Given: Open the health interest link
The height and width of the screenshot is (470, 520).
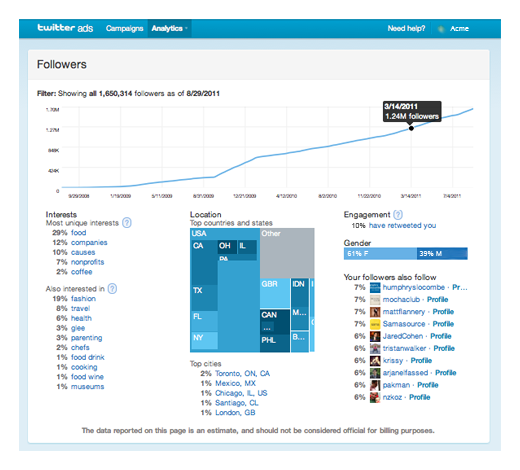Looking at the screenshot, I should pyautogui.click(x=81, y=318).
